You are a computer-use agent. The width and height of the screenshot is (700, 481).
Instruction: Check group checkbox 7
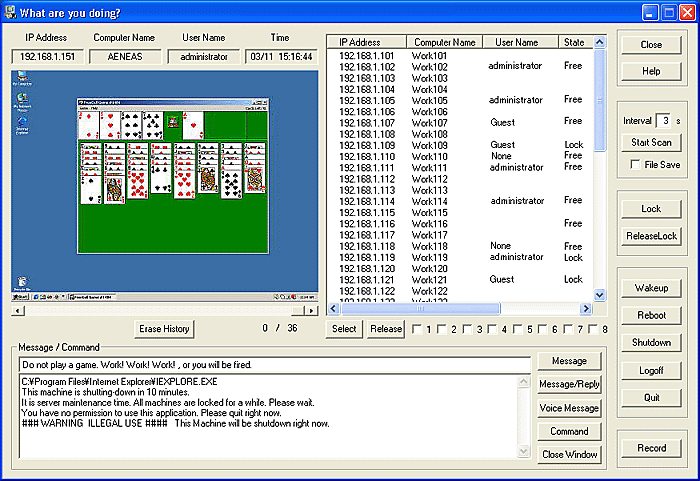(x=568, y=329)
